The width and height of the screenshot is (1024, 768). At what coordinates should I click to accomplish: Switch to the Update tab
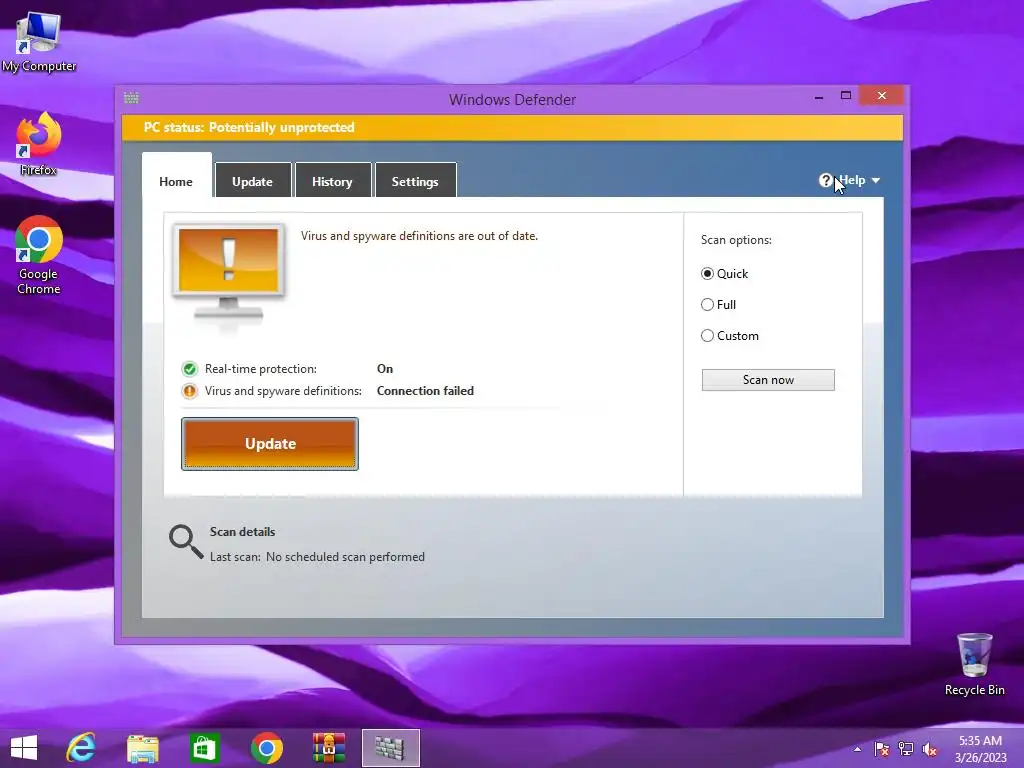pos(253,180)
